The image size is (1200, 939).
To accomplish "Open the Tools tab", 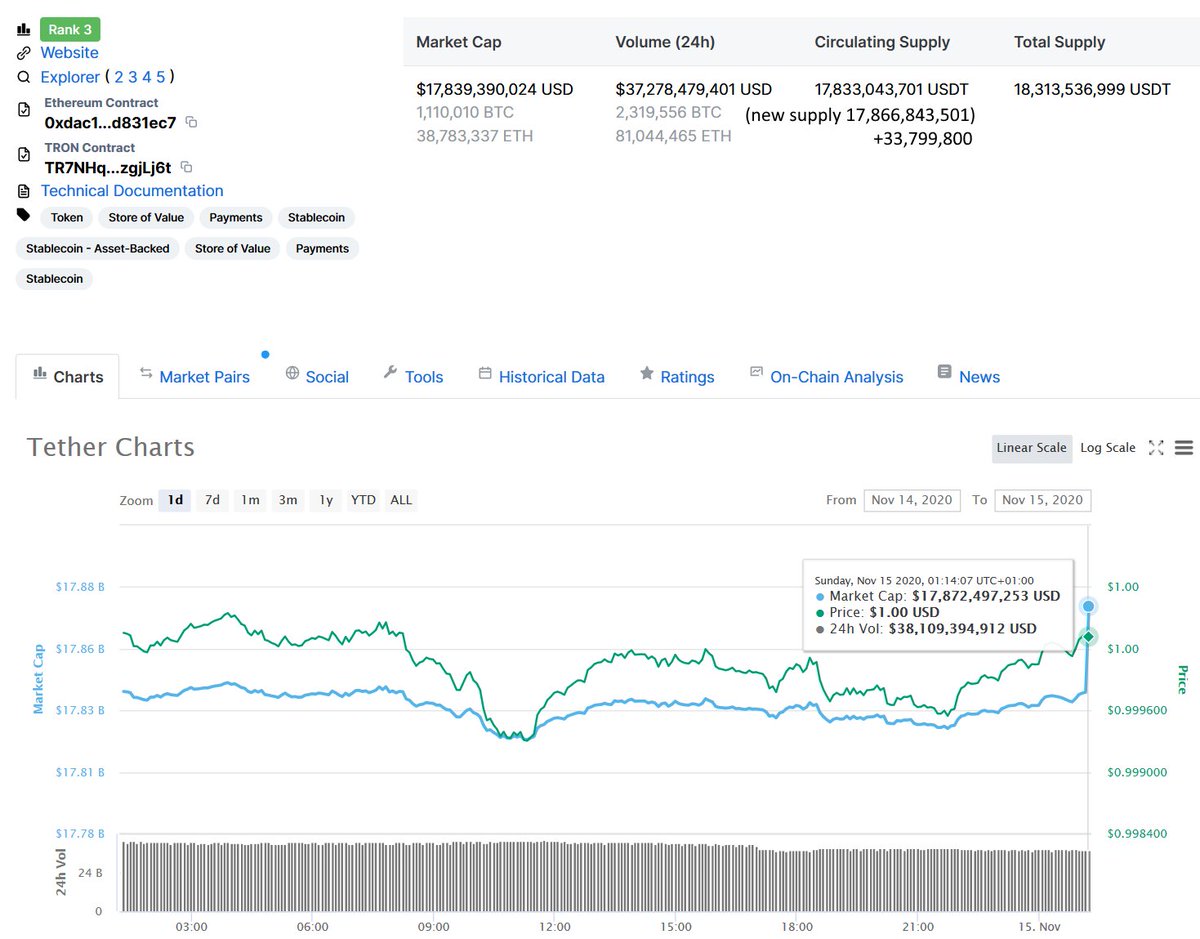I will [x=413, y=376].
